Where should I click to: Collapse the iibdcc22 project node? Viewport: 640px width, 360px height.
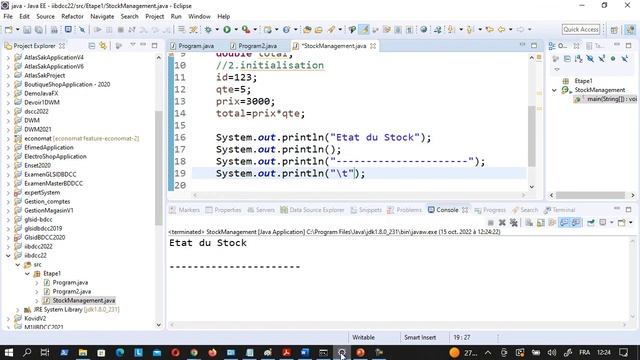[8, 256]
